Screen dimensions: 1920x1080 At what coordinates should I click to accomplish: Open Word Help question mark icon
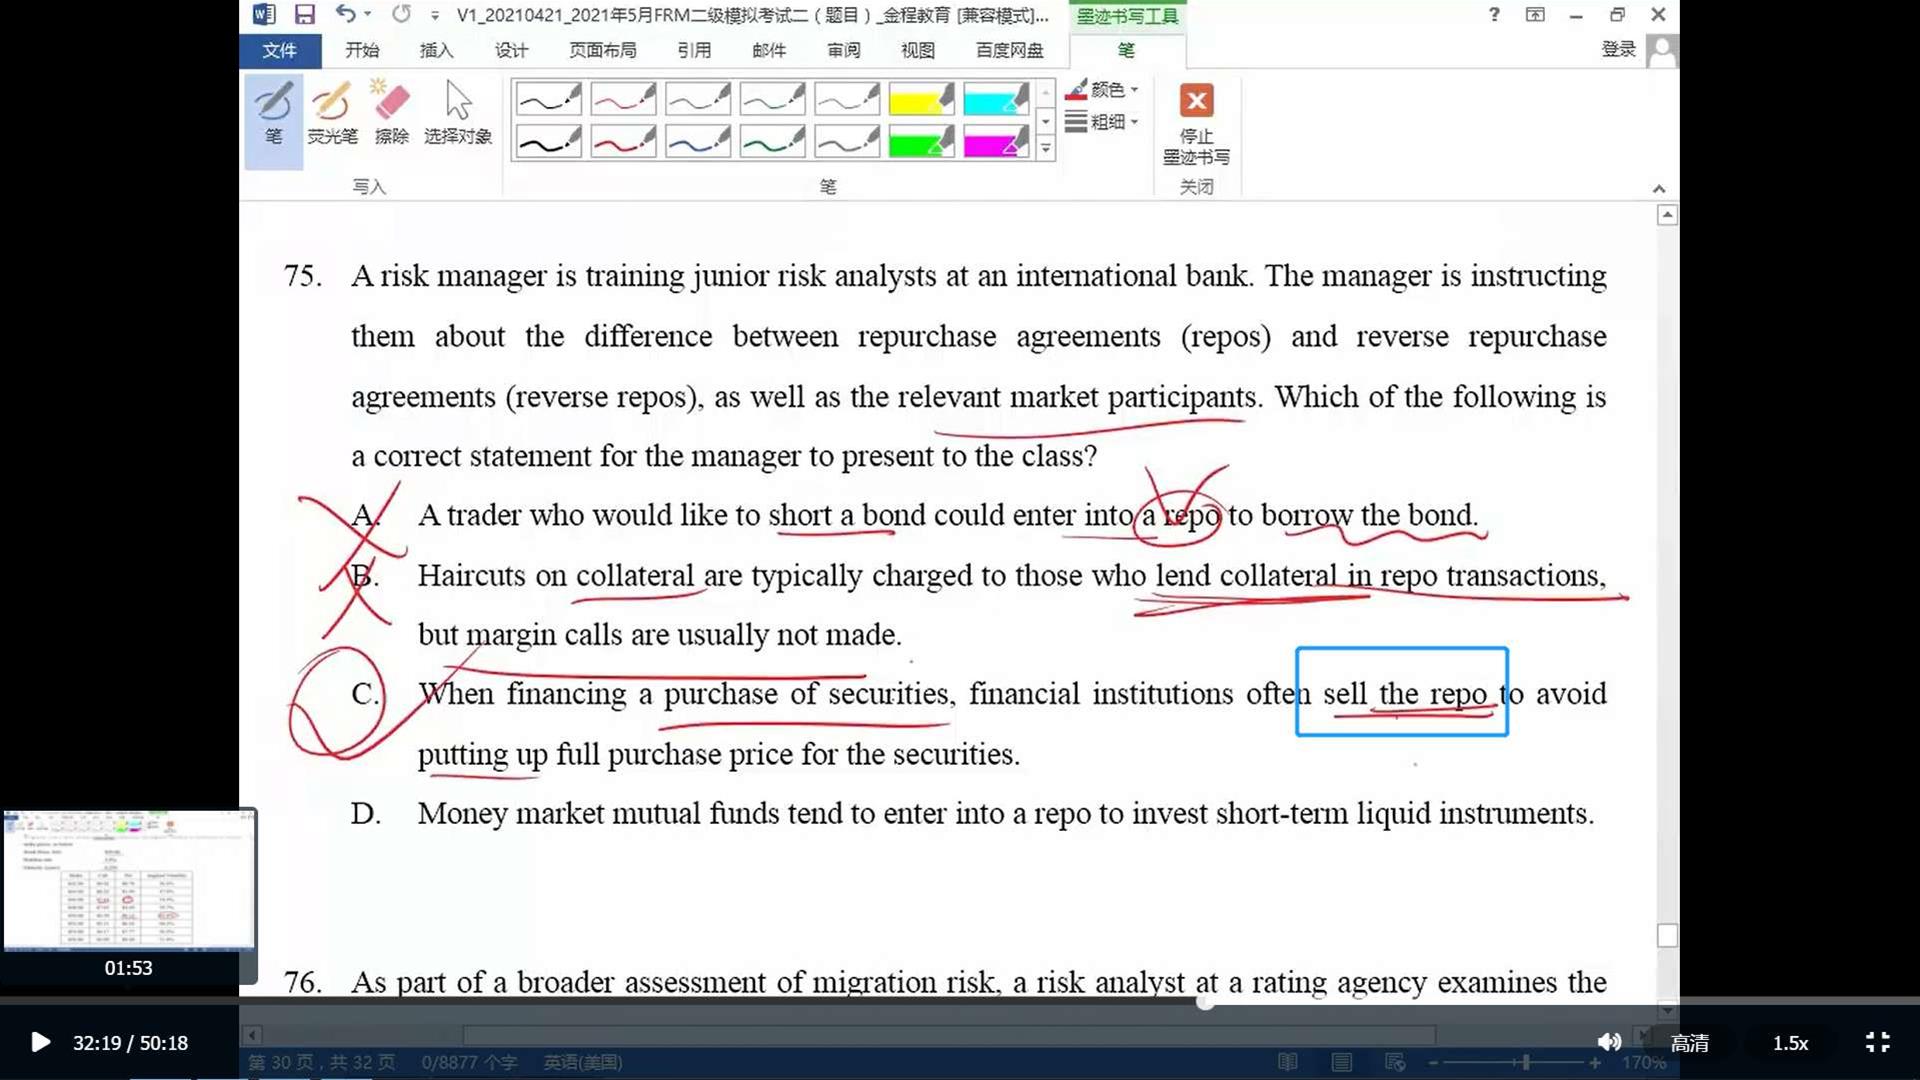click(x=1494, y=14)
